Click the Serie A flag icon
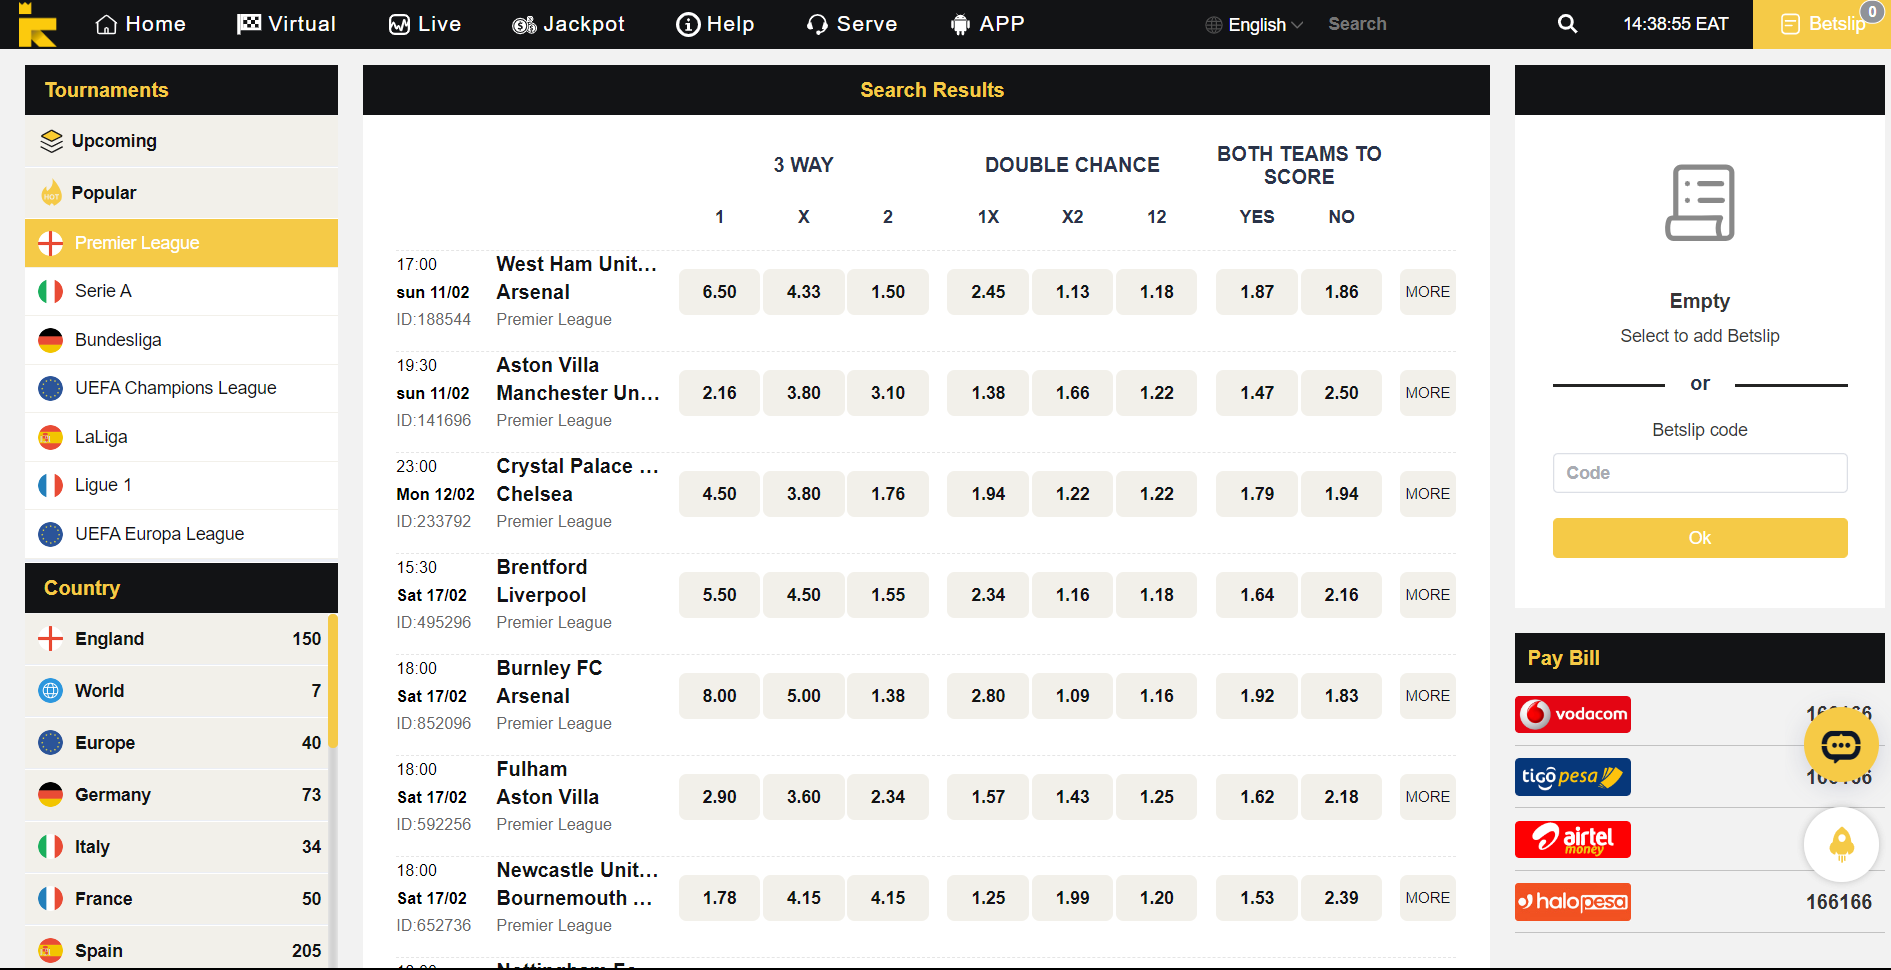The height and width of the screenshot is (970, 1891). click(50, 291)
